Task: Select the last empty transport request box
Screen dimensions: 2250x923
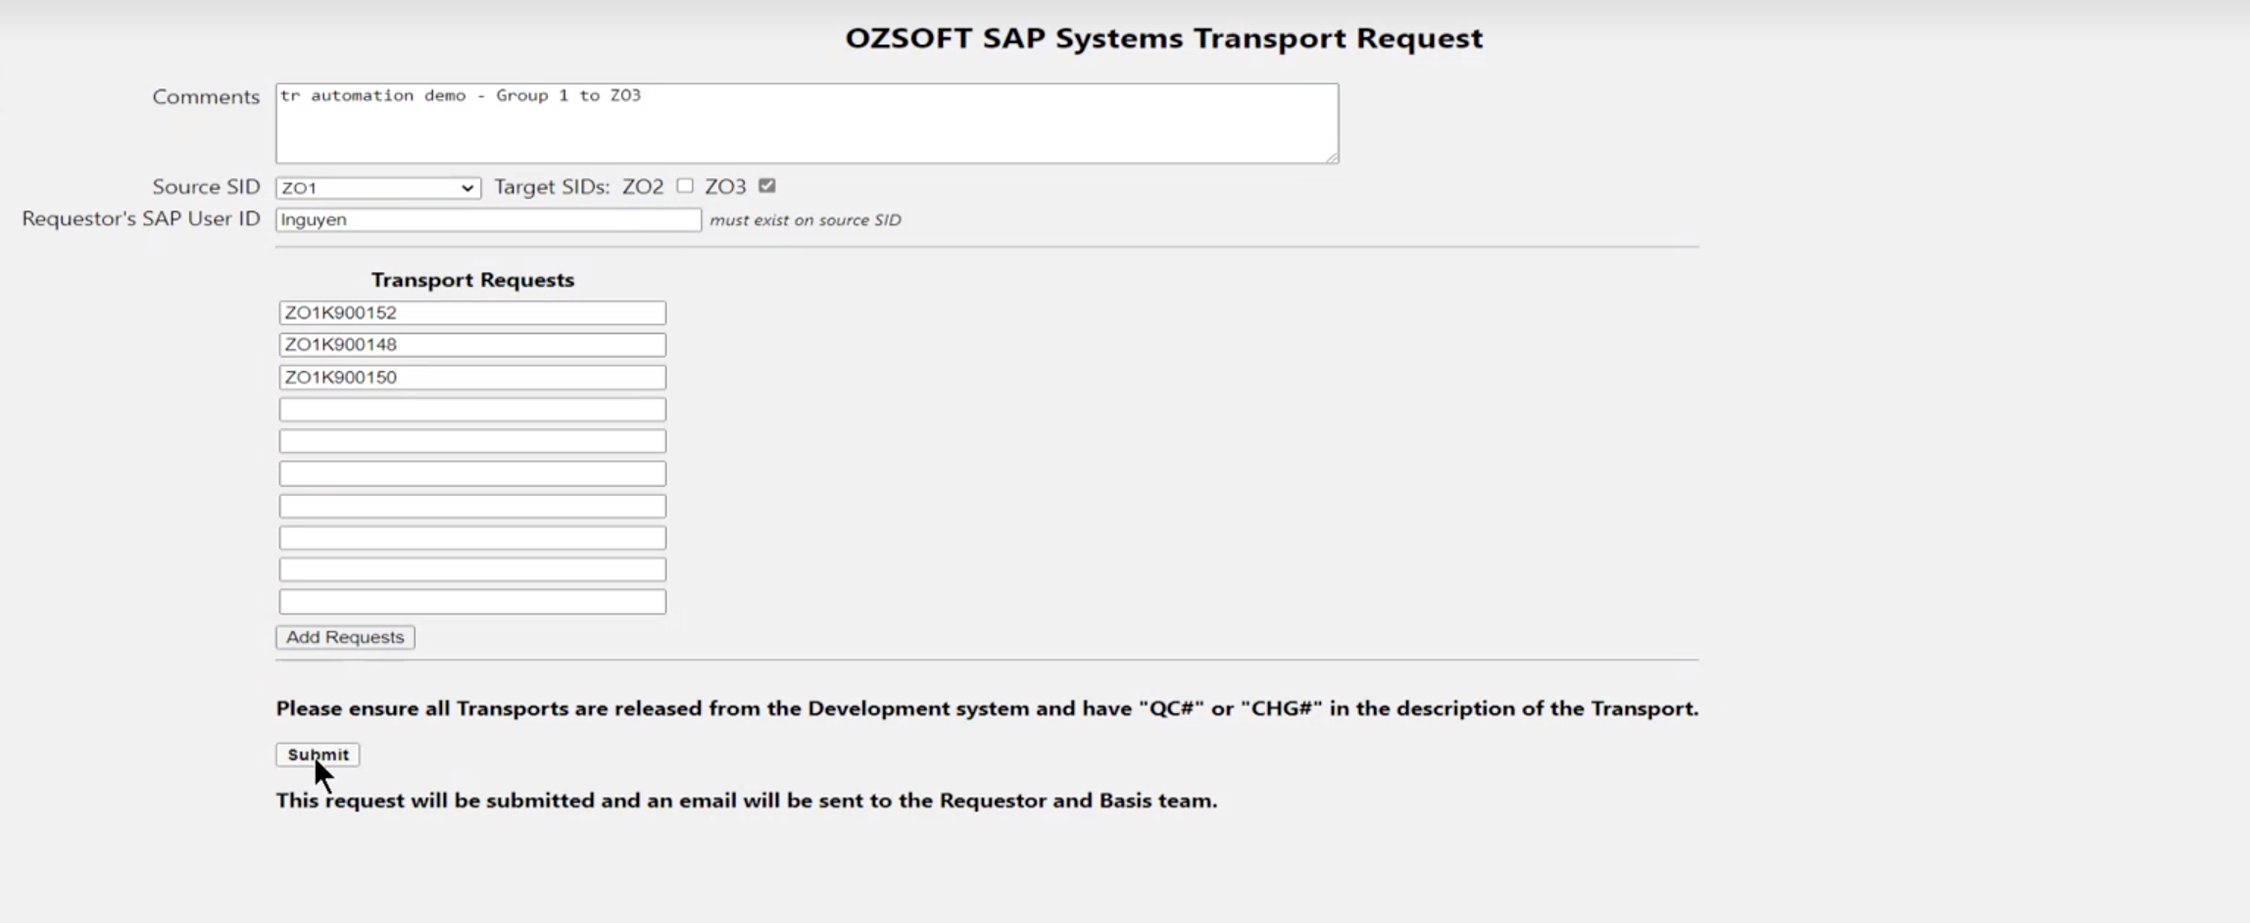Action: click(472, 601)
